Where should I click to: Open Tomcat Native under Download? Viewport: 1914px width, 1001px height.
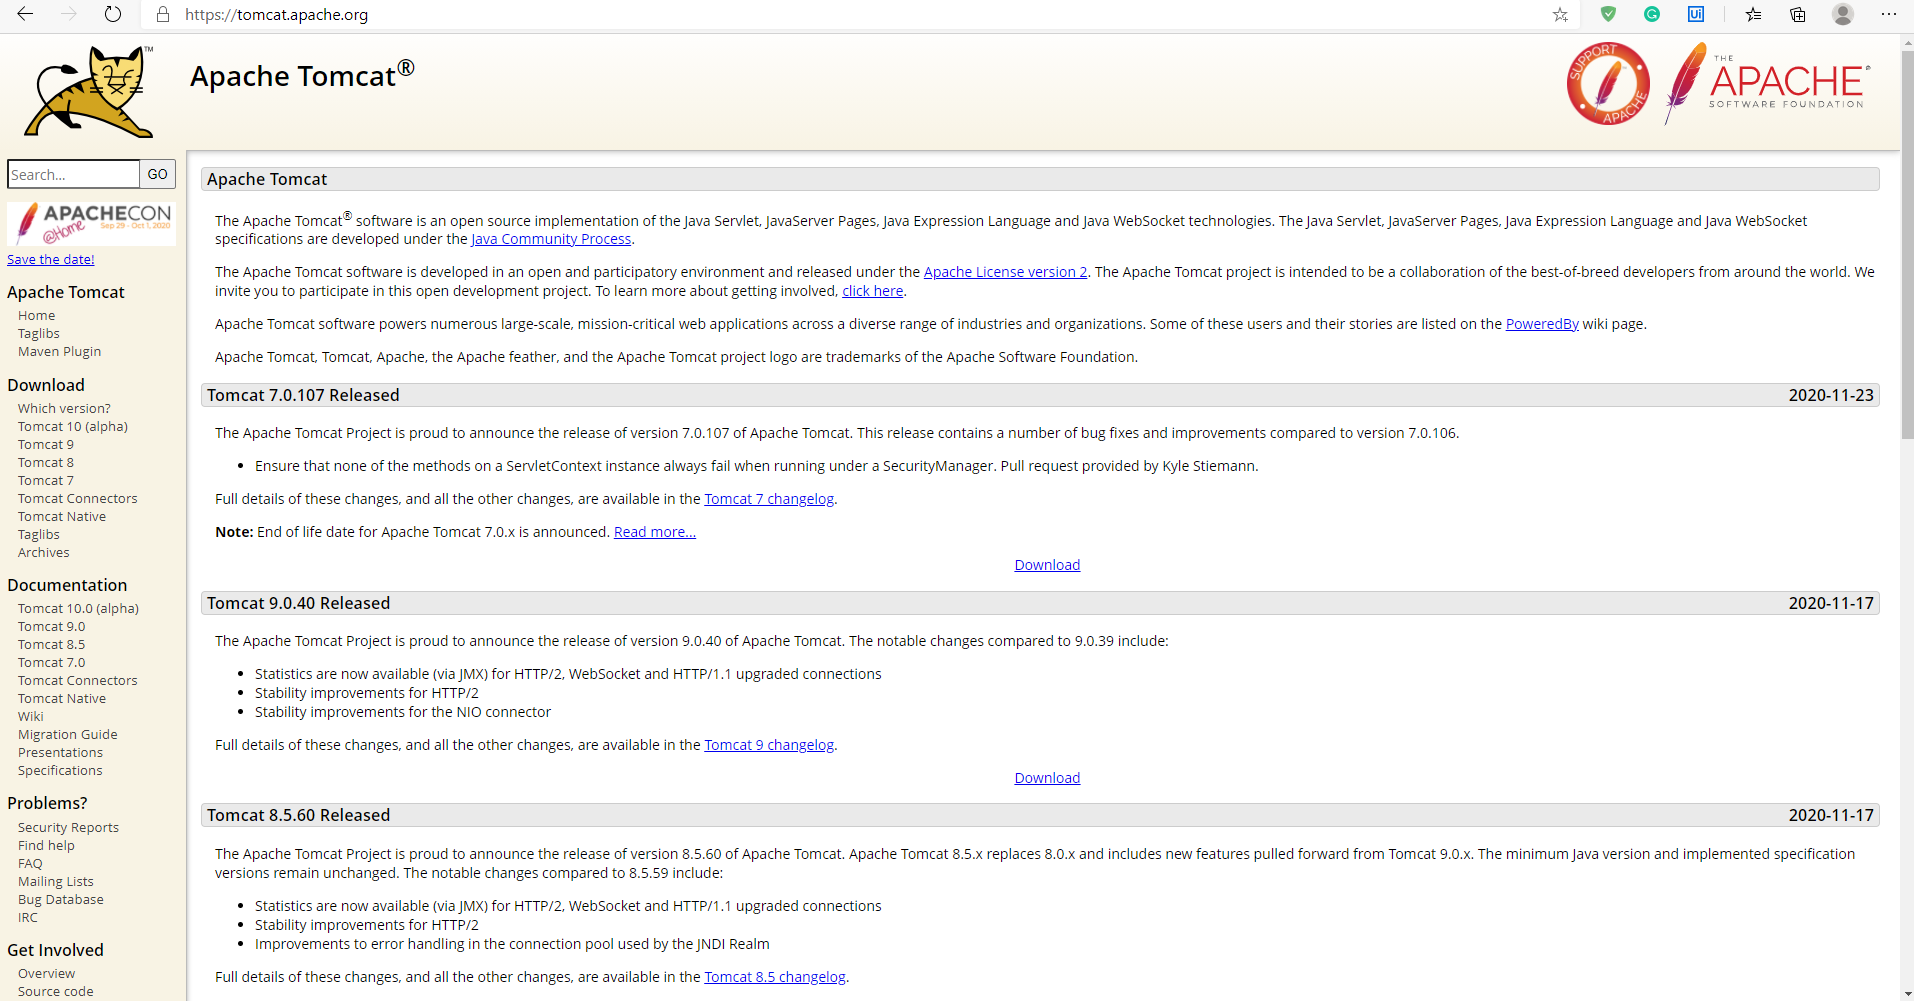tap(62, 516)
